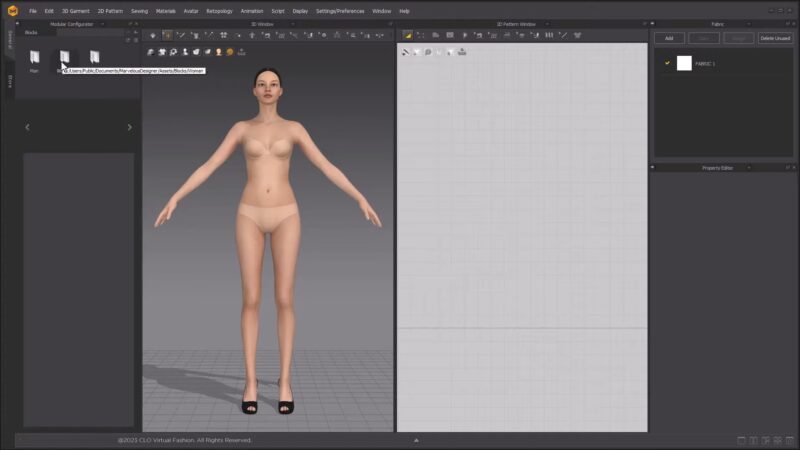Screen dimensions: 800x450
Task: Open the 2D Pattern menu
Action: pyautogui.click(x=110, y=11)
